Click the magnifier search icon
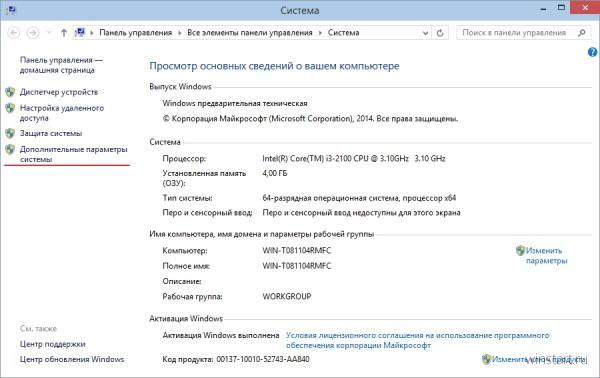The height and width of the screenshot is (378, 600). tap(582, 33)
